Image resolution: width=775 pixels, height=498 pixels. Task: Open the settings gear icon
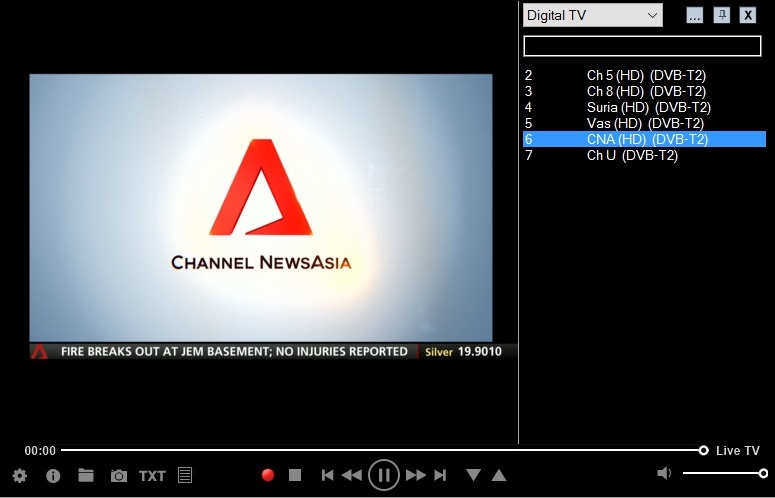(x=20, y=476)
